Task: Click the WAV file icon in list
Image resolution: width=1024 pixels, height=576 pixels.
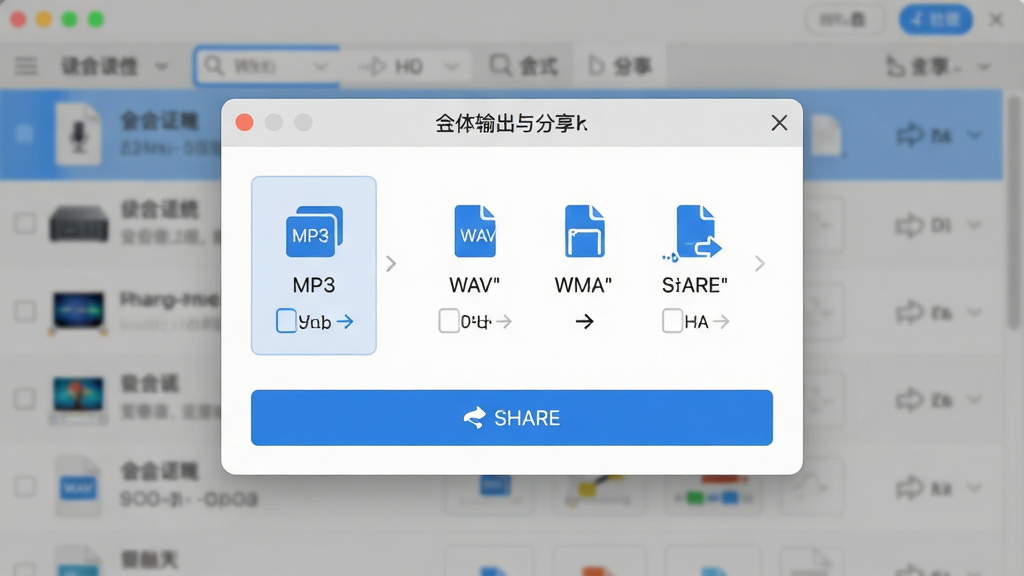Action: (78, 487)
